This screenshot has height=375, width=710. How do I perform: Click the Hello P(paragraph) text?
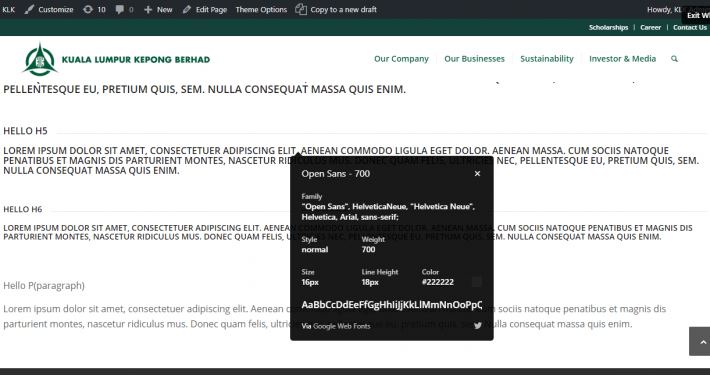(x=44, y=286)
